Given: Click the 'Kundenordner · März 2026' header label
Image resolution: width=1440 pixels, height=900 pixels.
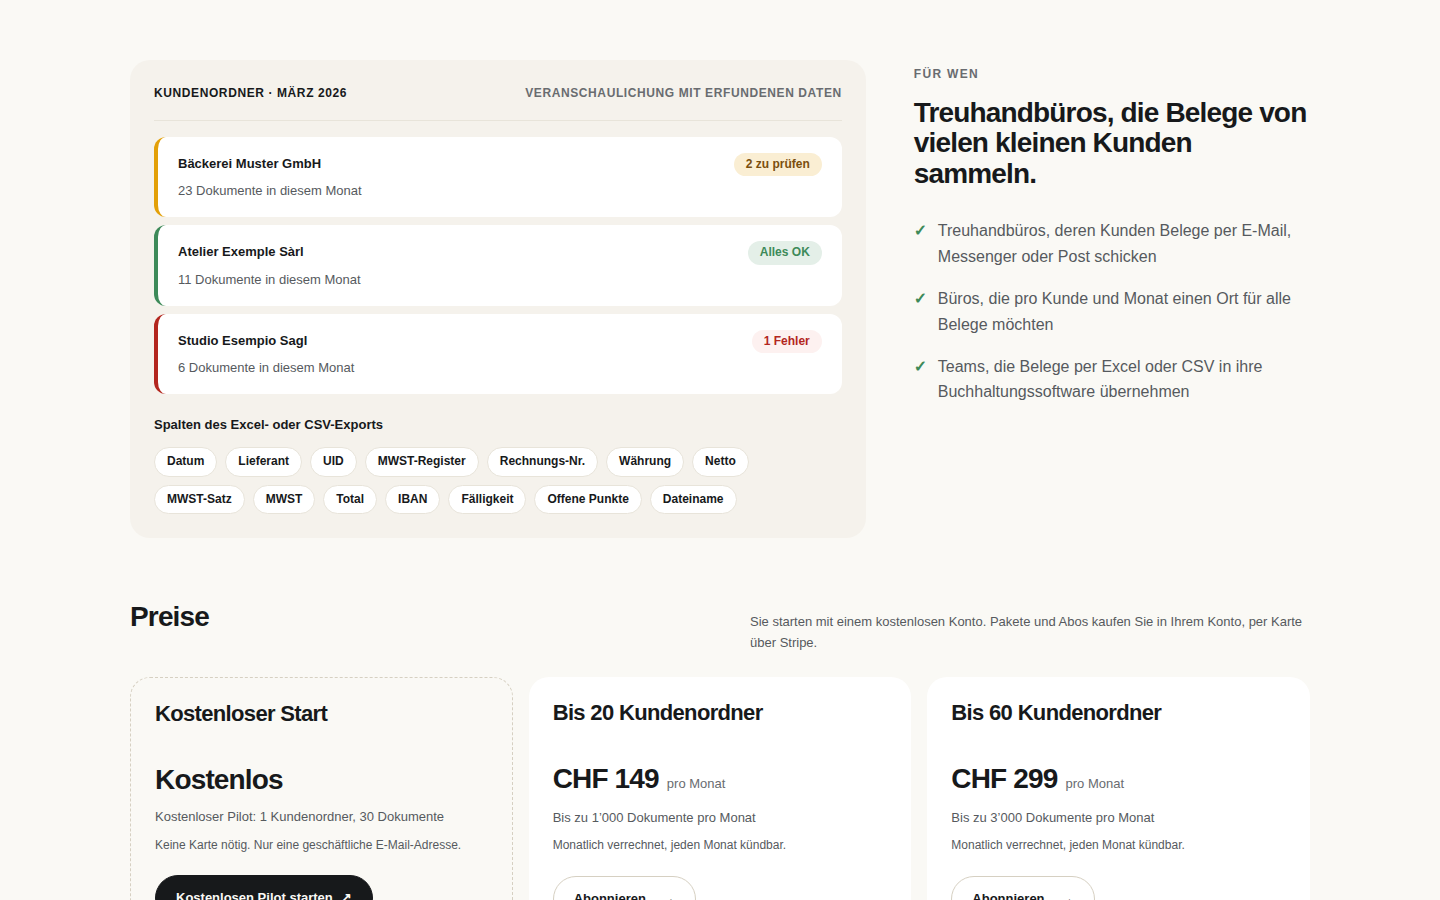Looking at the screenshot, I should pyautogui.click(x=250, y=93).
